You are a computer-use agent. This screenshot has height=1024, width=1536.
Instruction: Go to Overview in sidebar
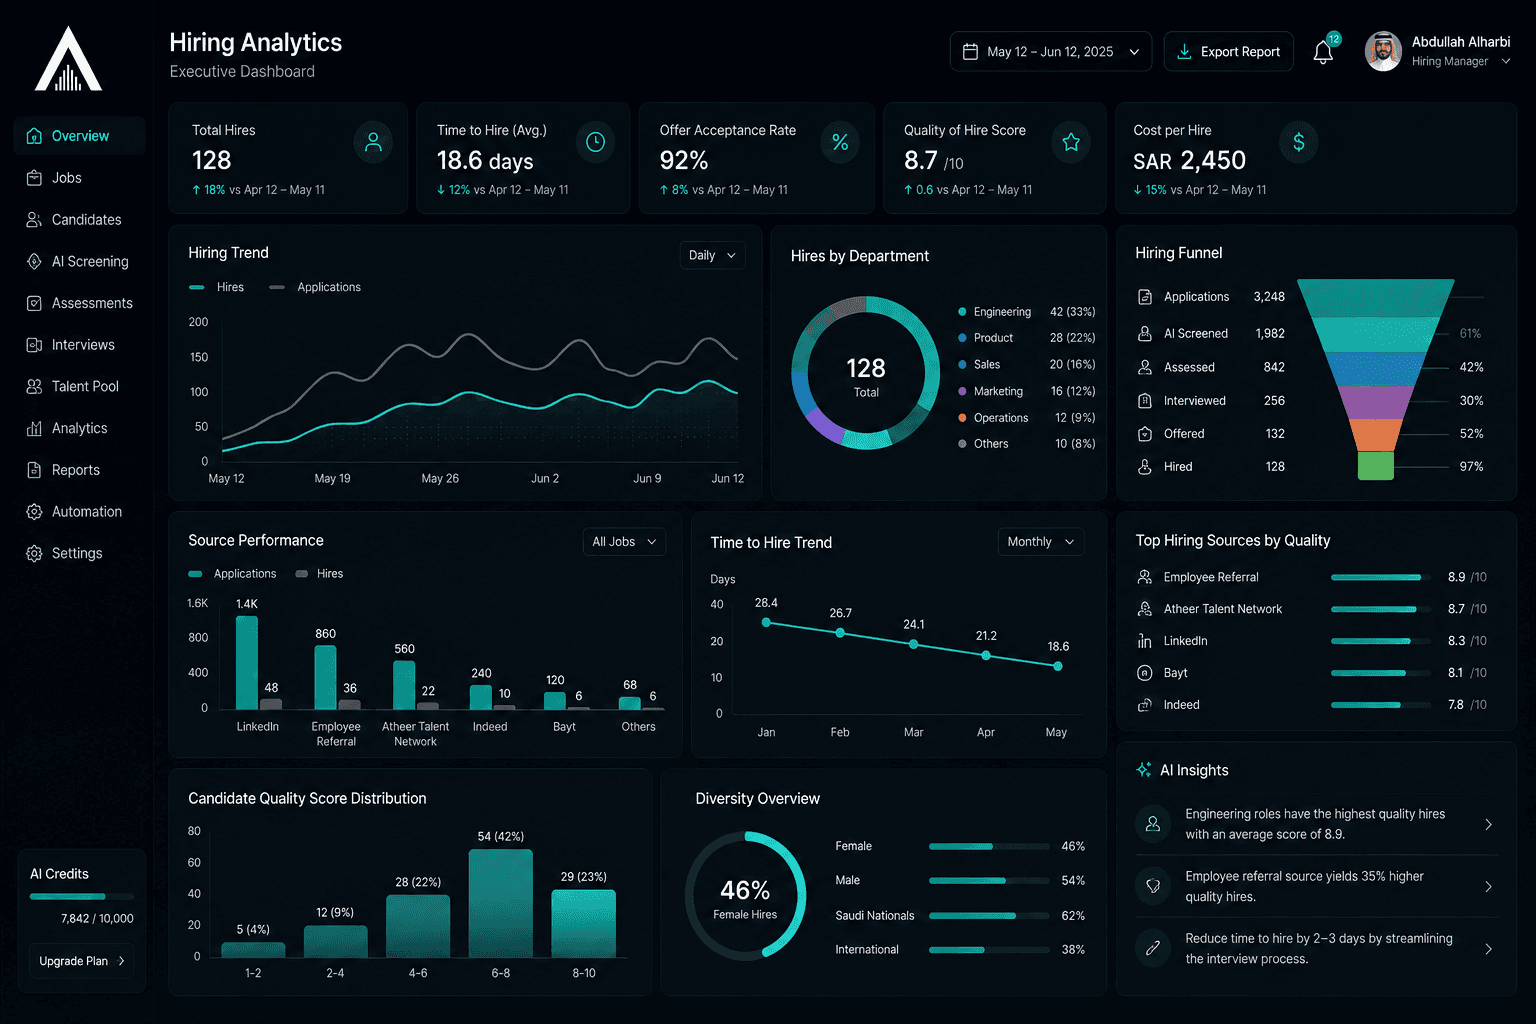[x=80, y=136]
